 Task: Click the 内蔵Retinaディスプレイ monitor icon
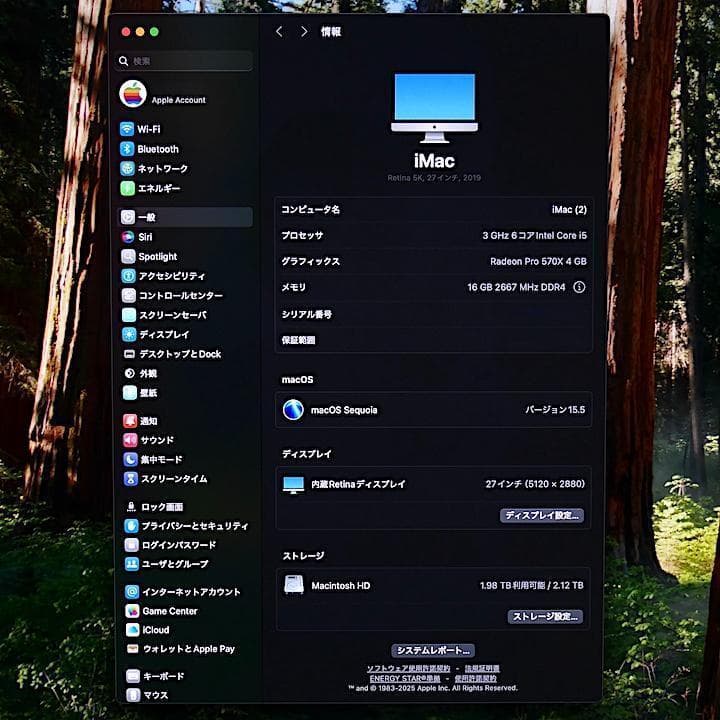(x=294, y=485)
